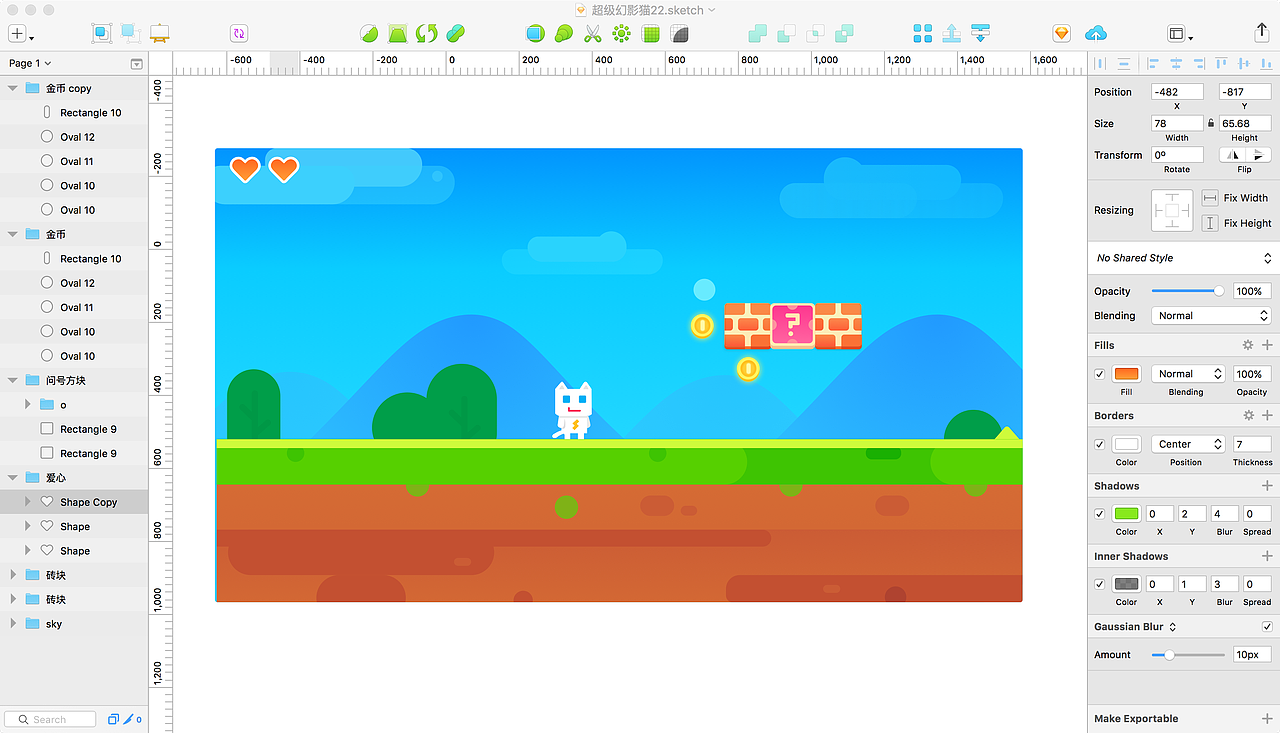Click the Scale tool icon
This screenshot has height=733, width=1280.
(564, 34)
